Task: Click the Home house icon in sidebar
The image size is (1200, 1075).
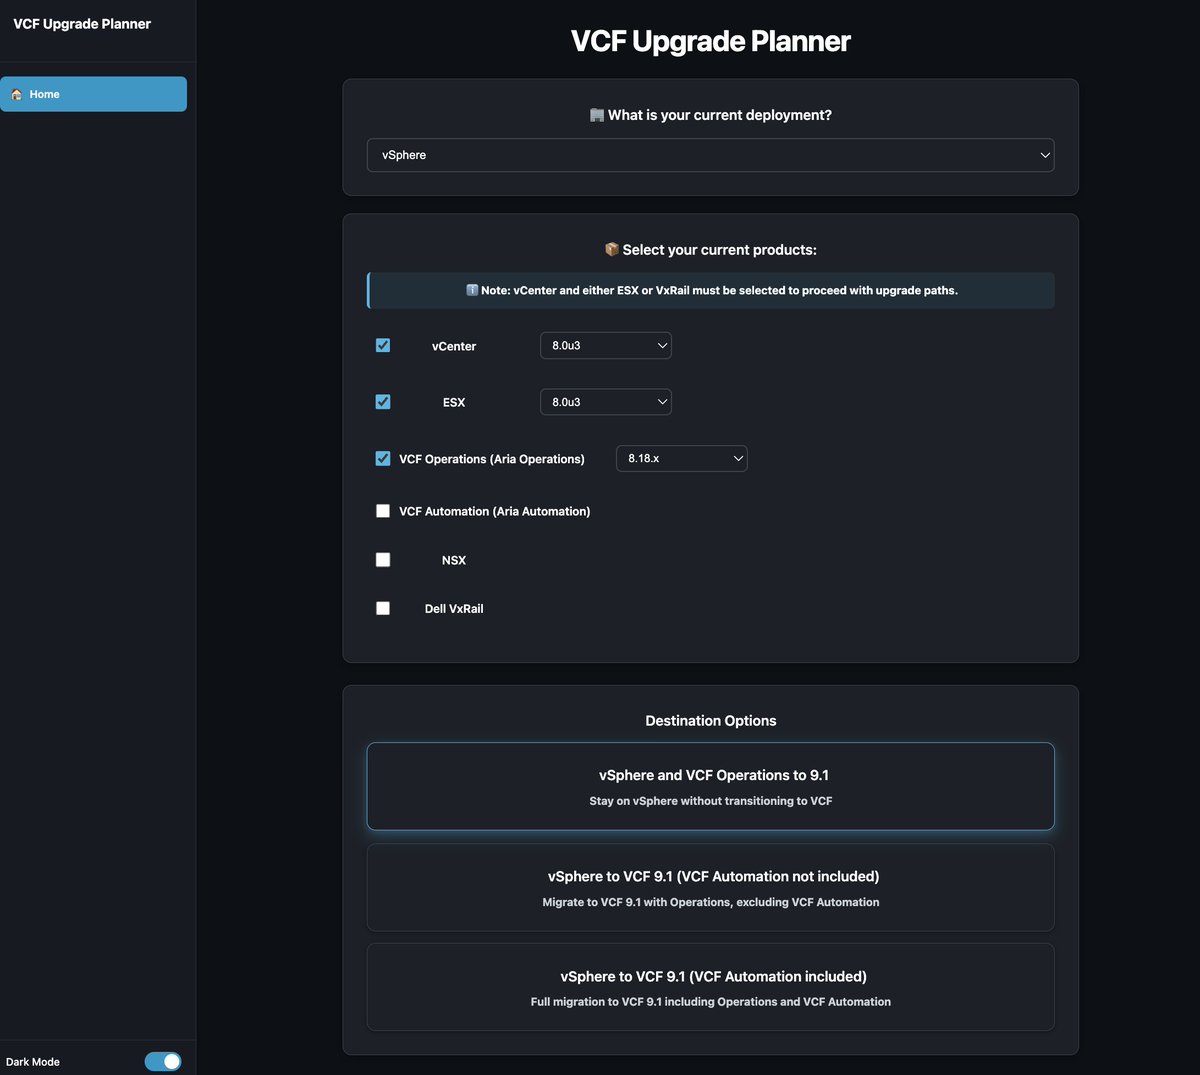Action: click(x=16, y=94)
